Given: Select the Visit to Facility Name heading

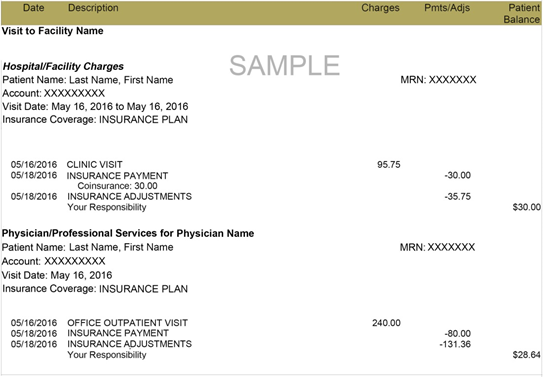Looking at the screenshot, I should pyautogui.click(x=52, y=31).
